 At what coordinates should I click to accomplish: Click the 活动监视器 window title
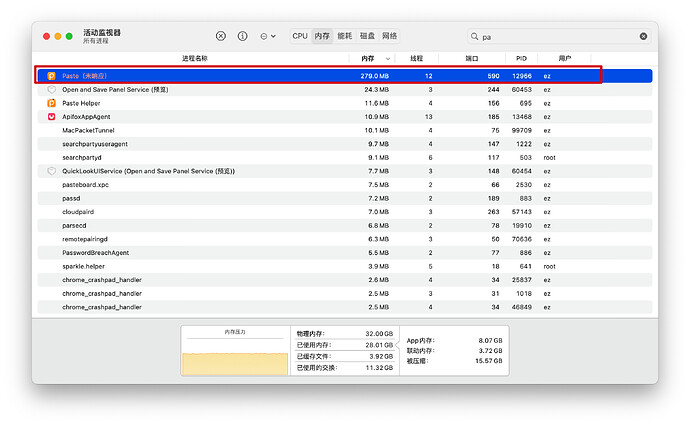[x=102, y=33]
